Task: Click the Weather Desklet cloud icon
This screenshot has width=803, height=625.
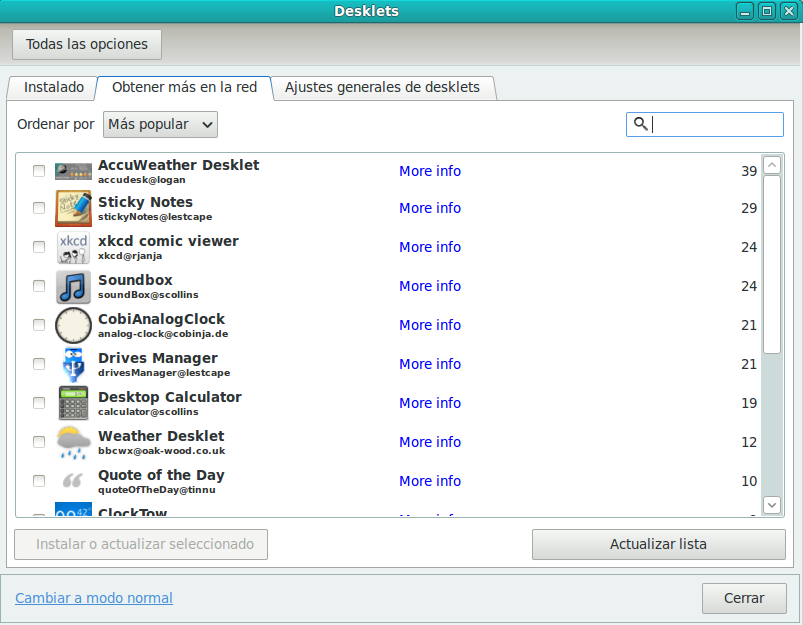Action: pyautogui.click(x=73, y=442)
